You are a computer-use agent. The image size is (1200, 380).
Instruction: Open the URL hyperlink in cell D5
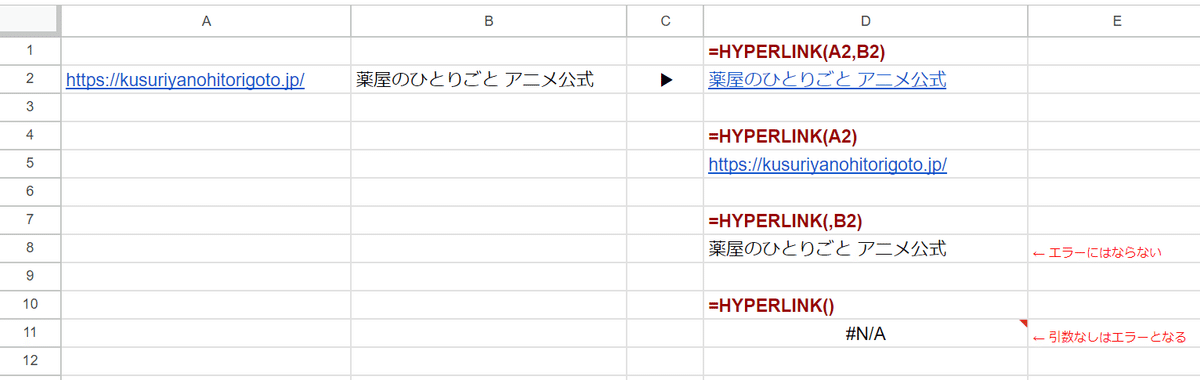[827, 165]
